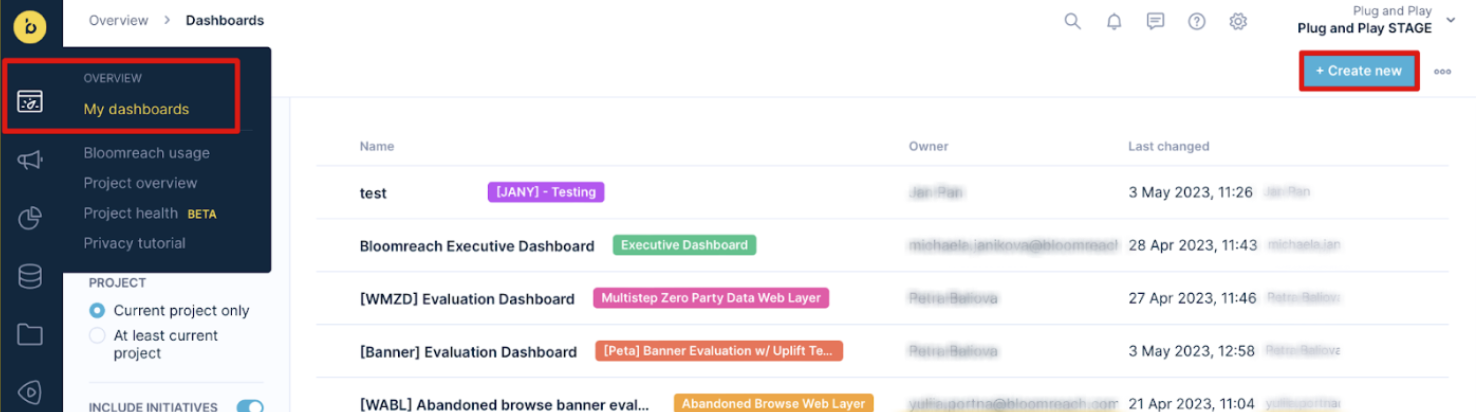
Task: Select My dashboards menu item
Action: [136, 109]
